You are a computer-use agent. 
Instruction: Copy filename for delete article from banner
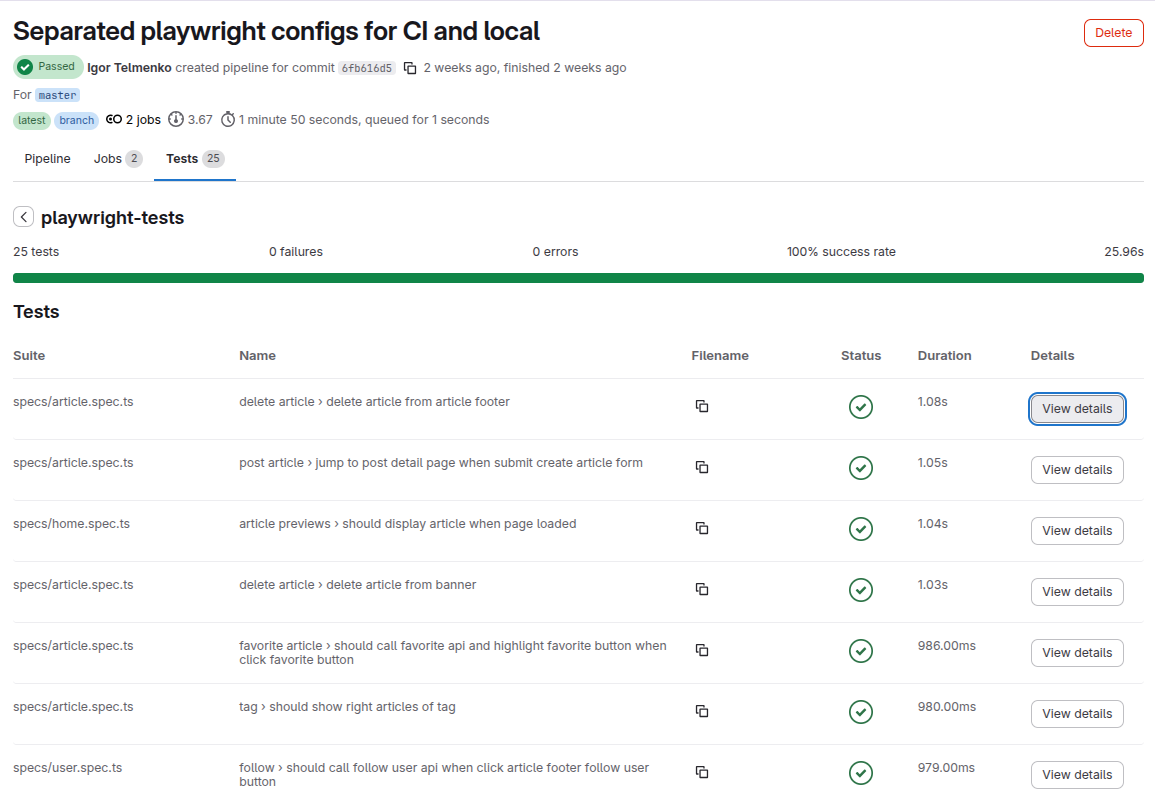(x=702, y=589)
